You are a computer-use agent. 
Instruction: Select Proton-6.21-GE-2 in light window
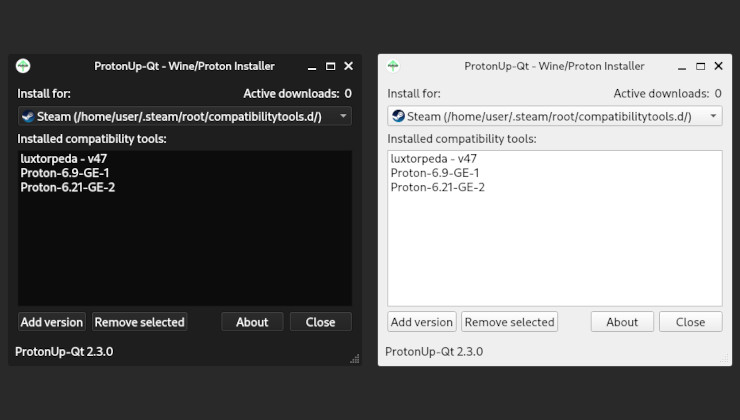(x=437, y=187)
